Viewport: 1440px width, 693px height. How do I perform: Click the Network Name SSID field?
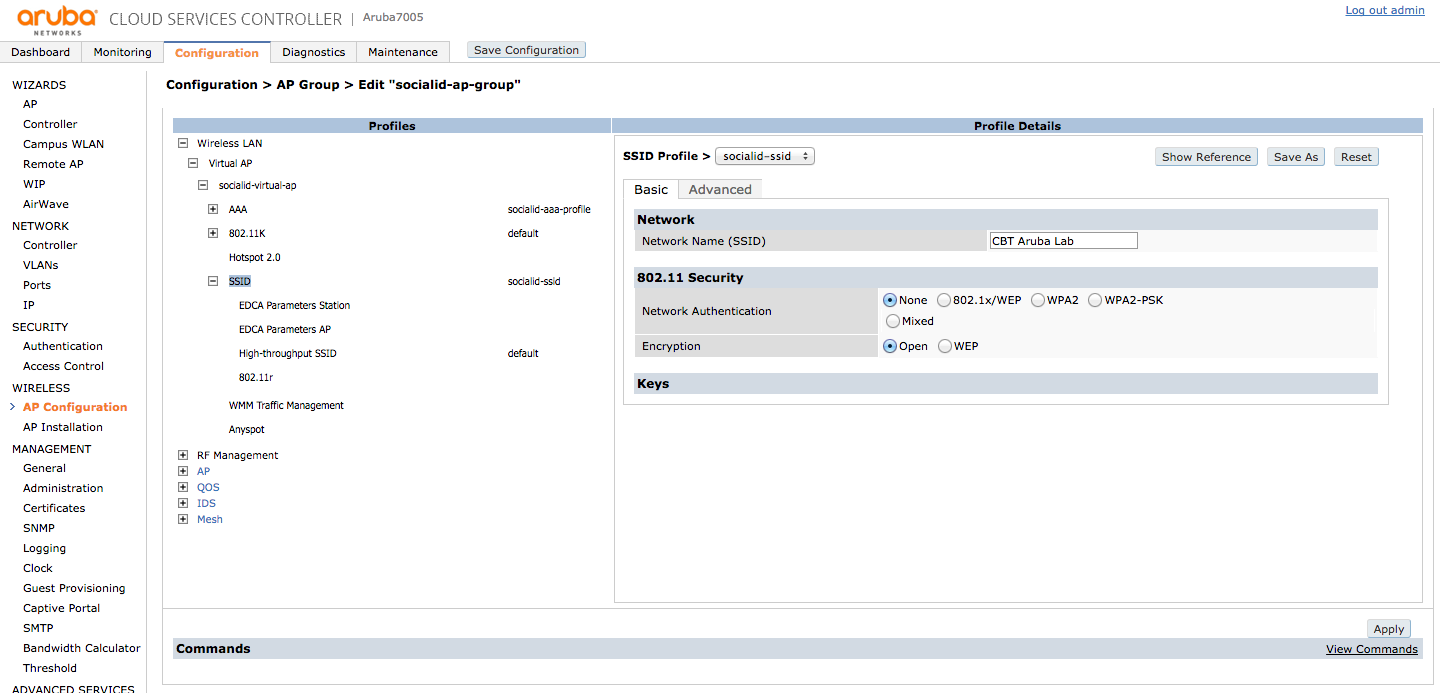(1062, 240)
